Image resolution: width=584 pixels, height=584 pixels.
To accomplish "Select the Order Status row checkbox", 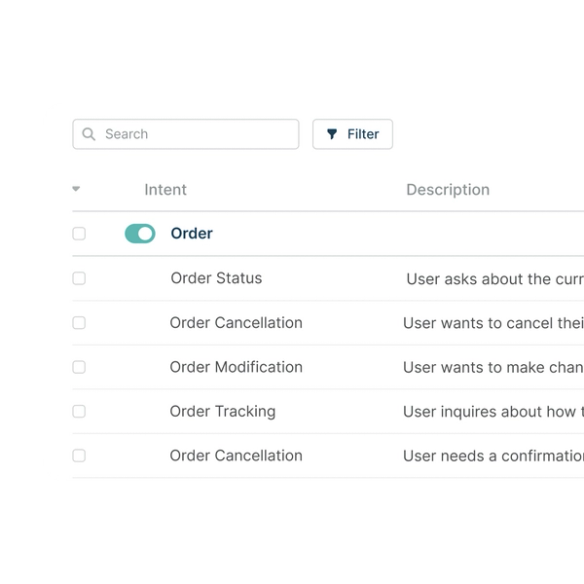I will (79, 278).
